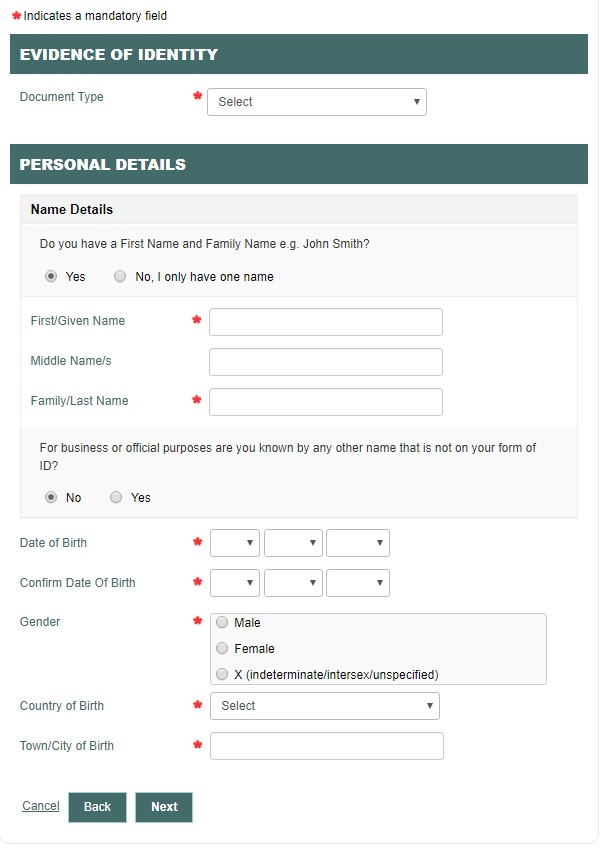Choose 'No, I only have one name' option
This screenshot has height=854, width=615.
(x=120, y=276)
